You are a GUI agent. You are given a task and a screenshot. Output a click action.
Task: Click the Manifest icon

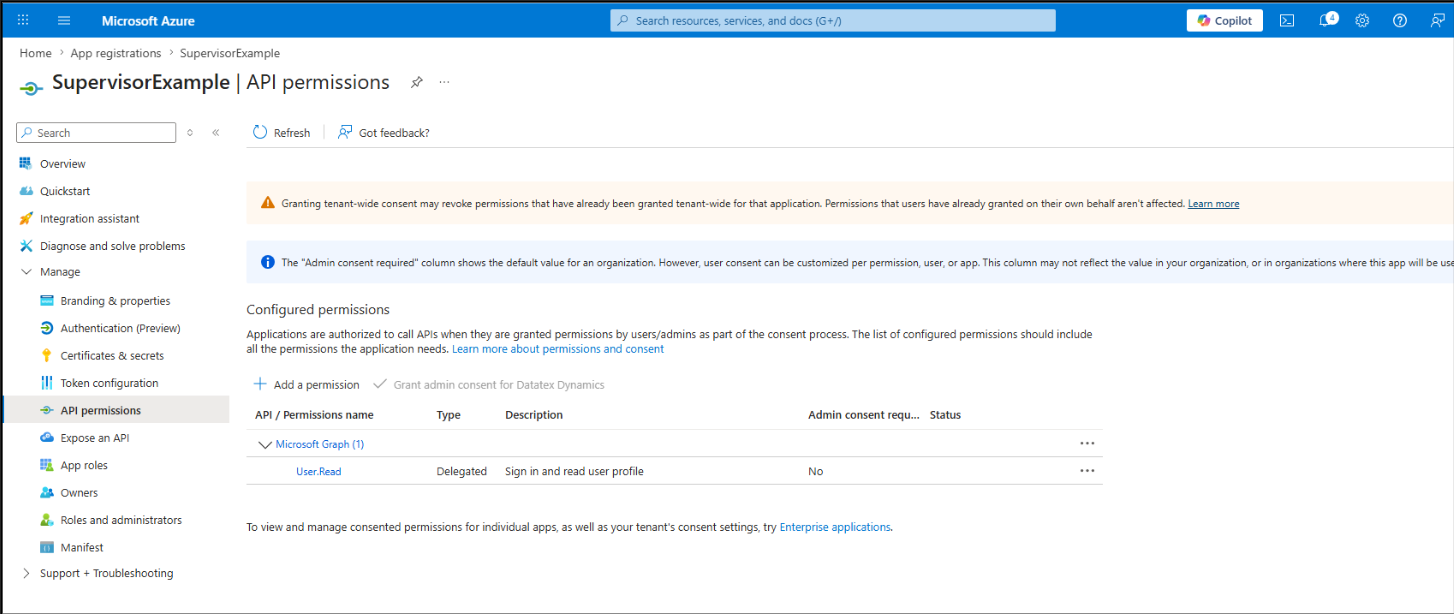tap(46, 547)
